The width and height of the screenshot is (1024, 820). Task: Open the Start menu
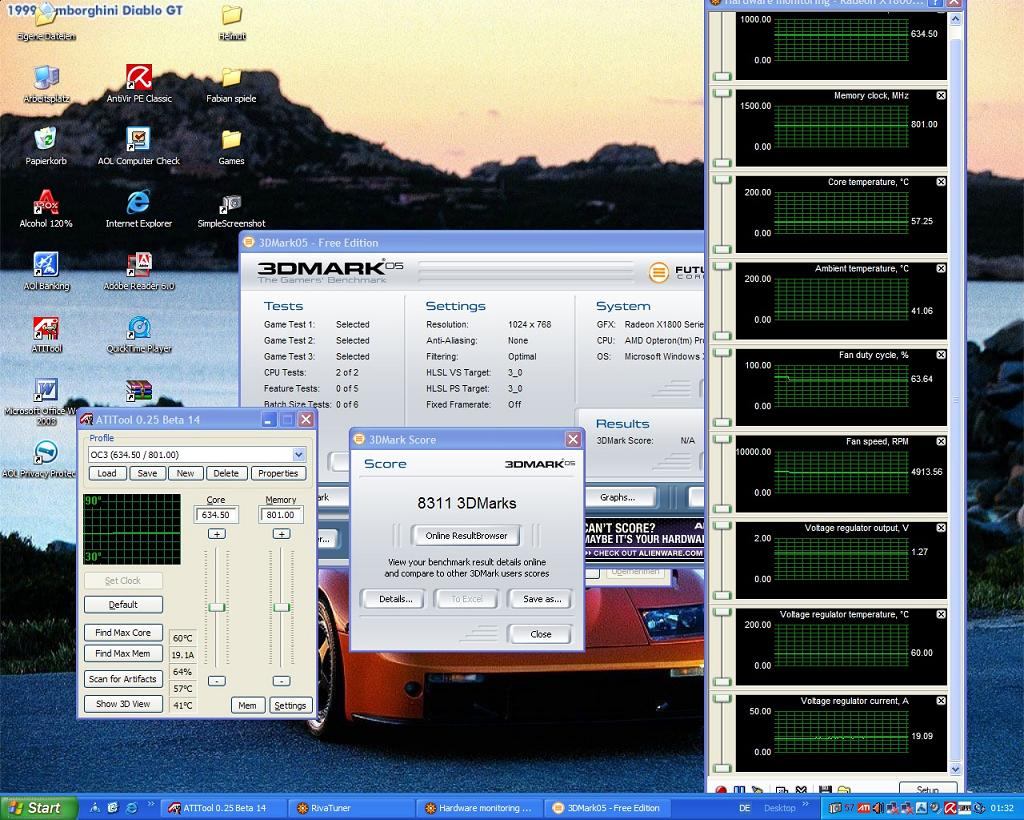click(39, 808)
